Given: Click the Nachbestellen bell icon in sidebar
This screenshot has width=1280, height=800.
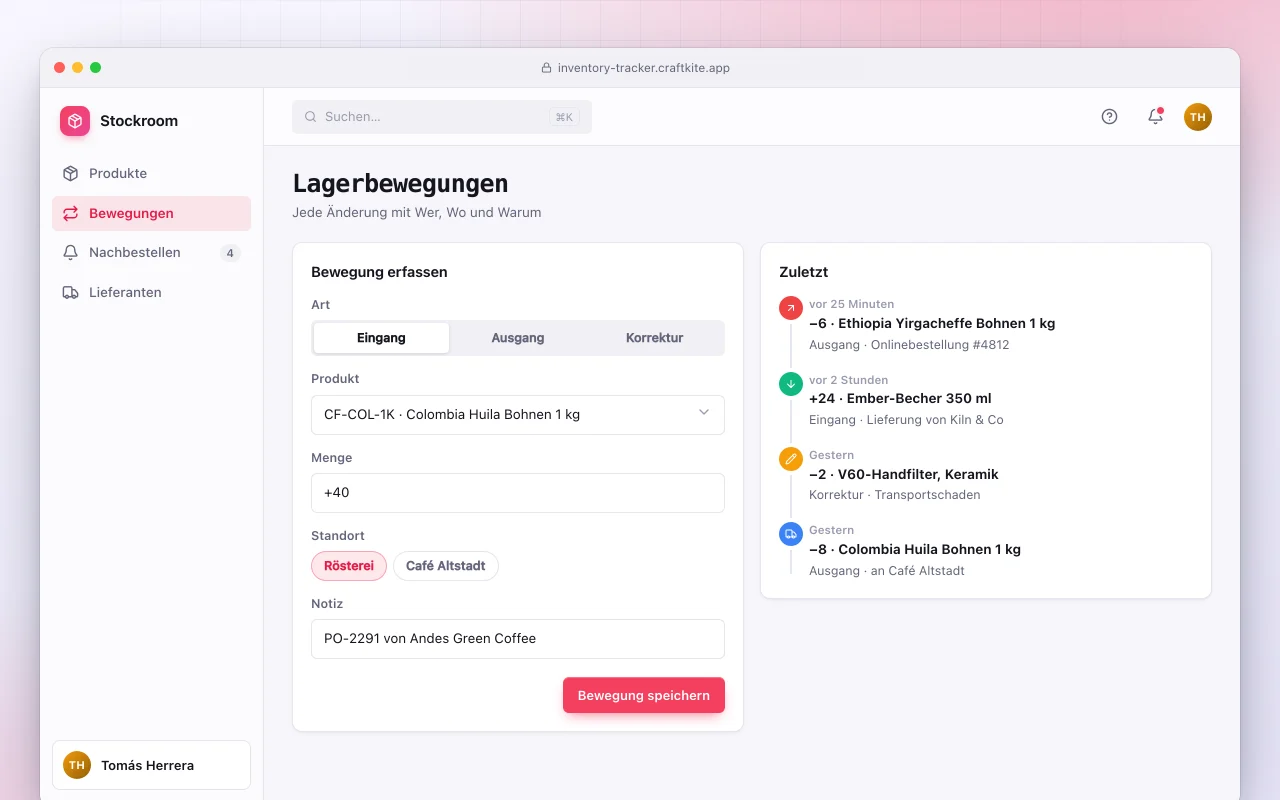Looking at the screenshot, I should pyautogui.click(x=70, y=253).
